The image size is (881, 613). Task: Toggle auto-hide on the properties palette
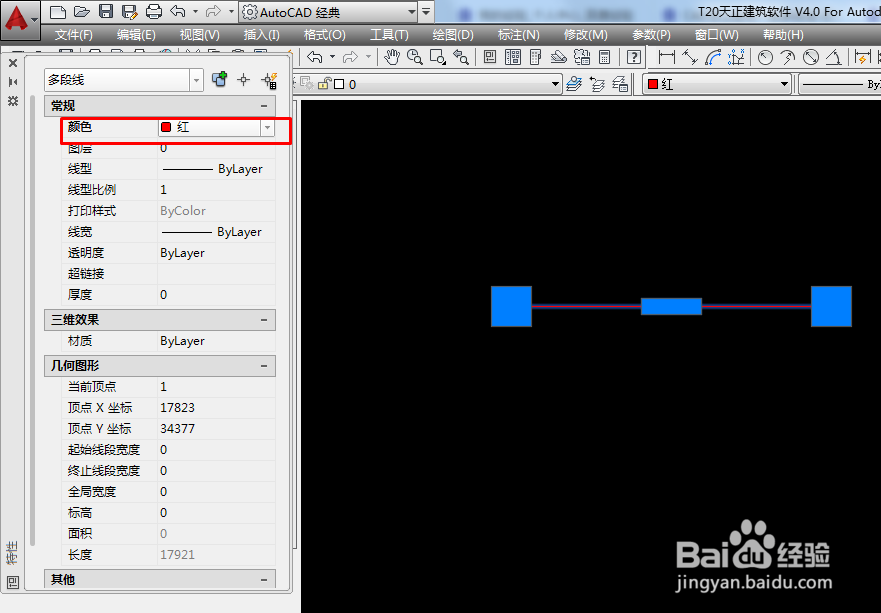(13, 82)
